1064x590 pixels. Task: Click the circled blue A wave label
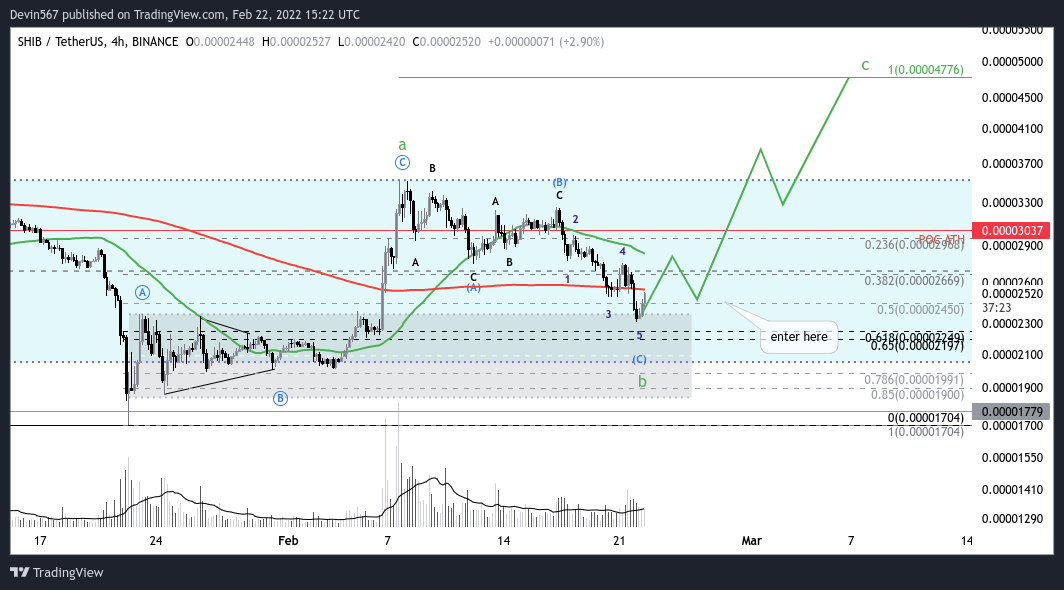coord(142,293)
